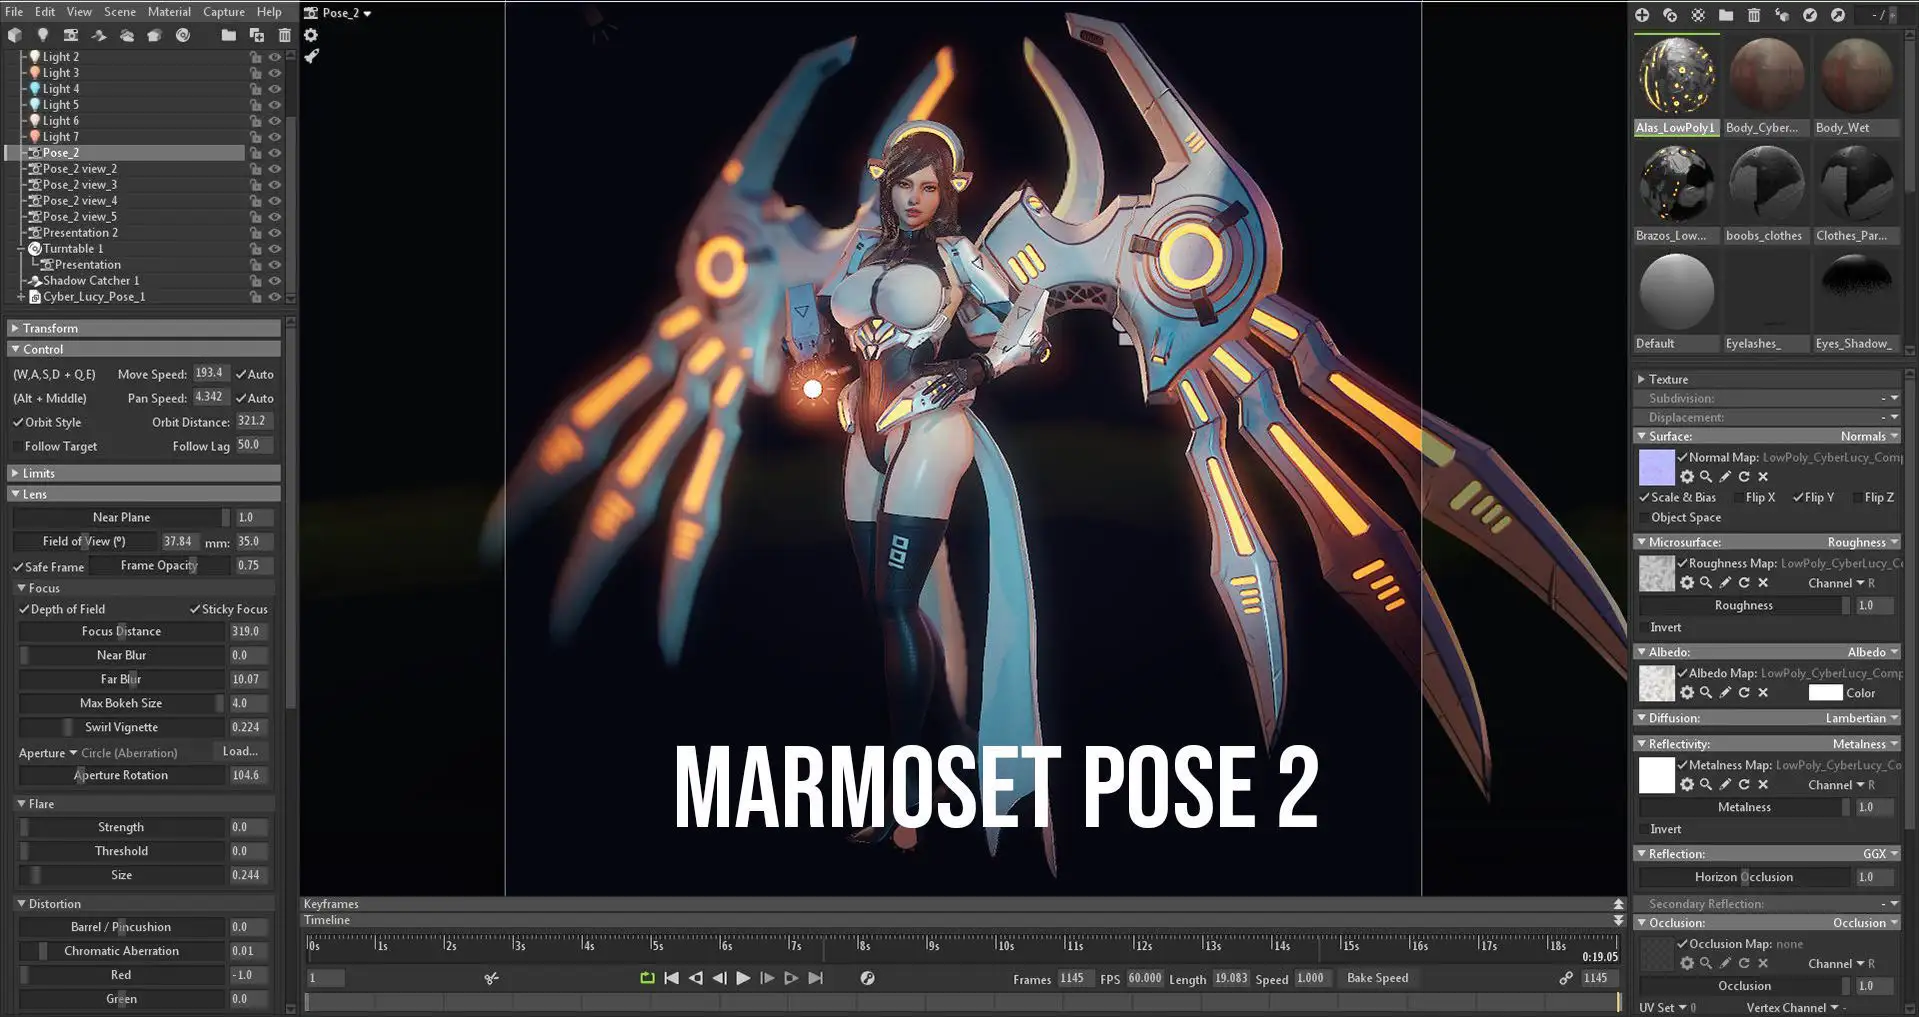This screenshot has height=1017, width=1919.
Task: Disable the Depth of Field checkbox
Action: coord(24,609)
